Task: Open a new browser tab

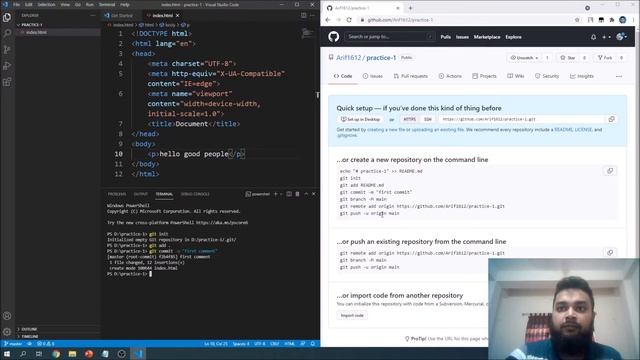Action: (410, 8)
